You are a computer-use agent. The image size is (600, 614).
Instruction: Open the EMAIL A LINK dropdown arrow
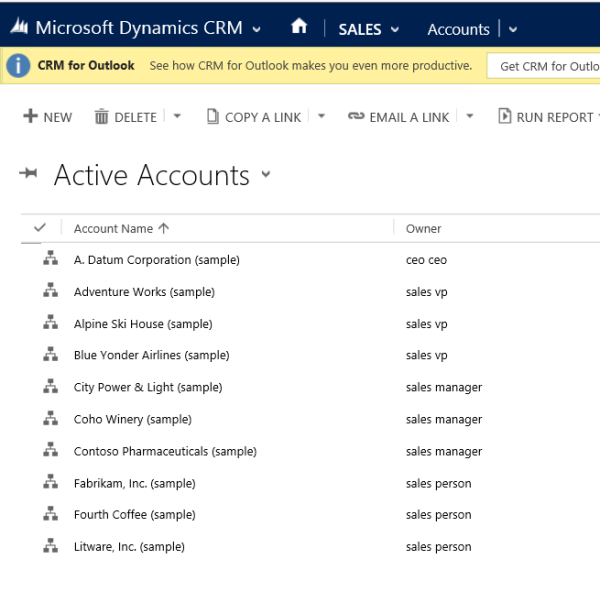(470, 116)
